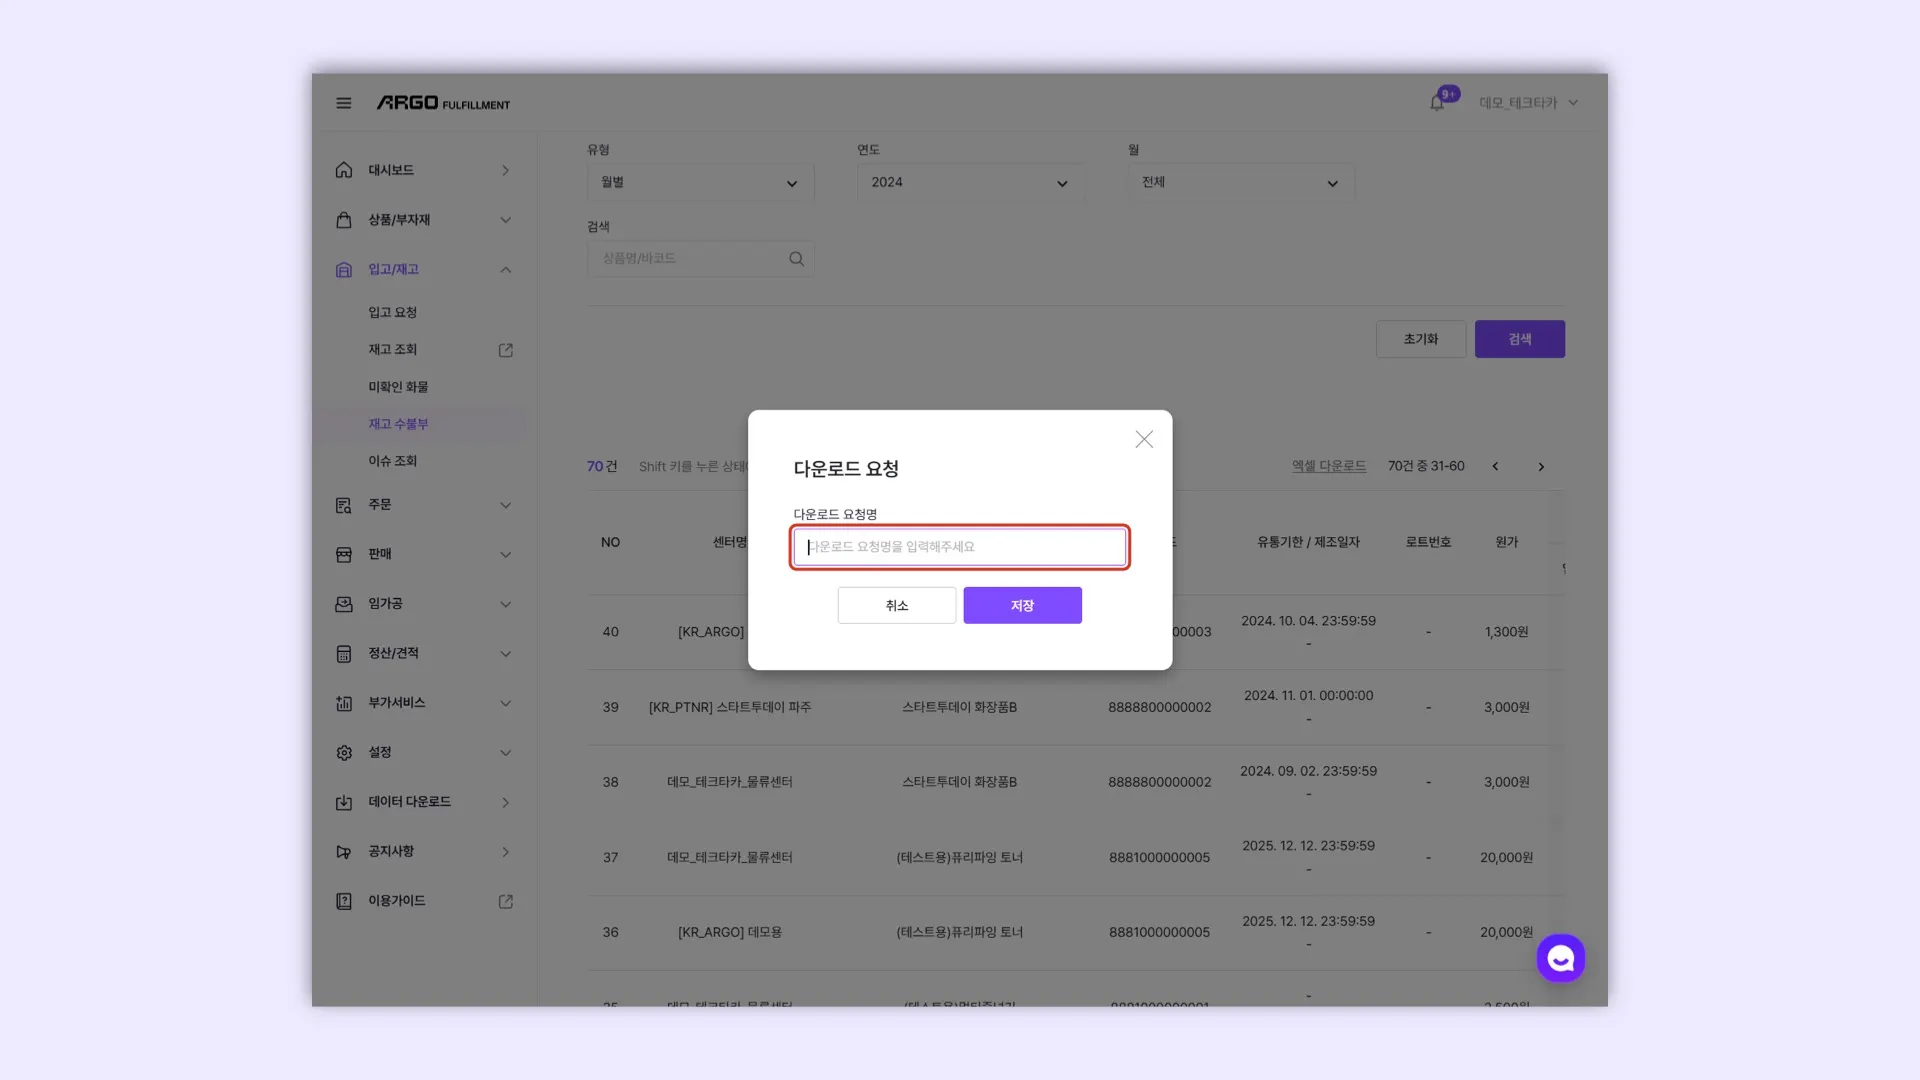Open external link icon next to 재고 조회
This screenshot has height=1080, width=1920.
coord(506,350)
